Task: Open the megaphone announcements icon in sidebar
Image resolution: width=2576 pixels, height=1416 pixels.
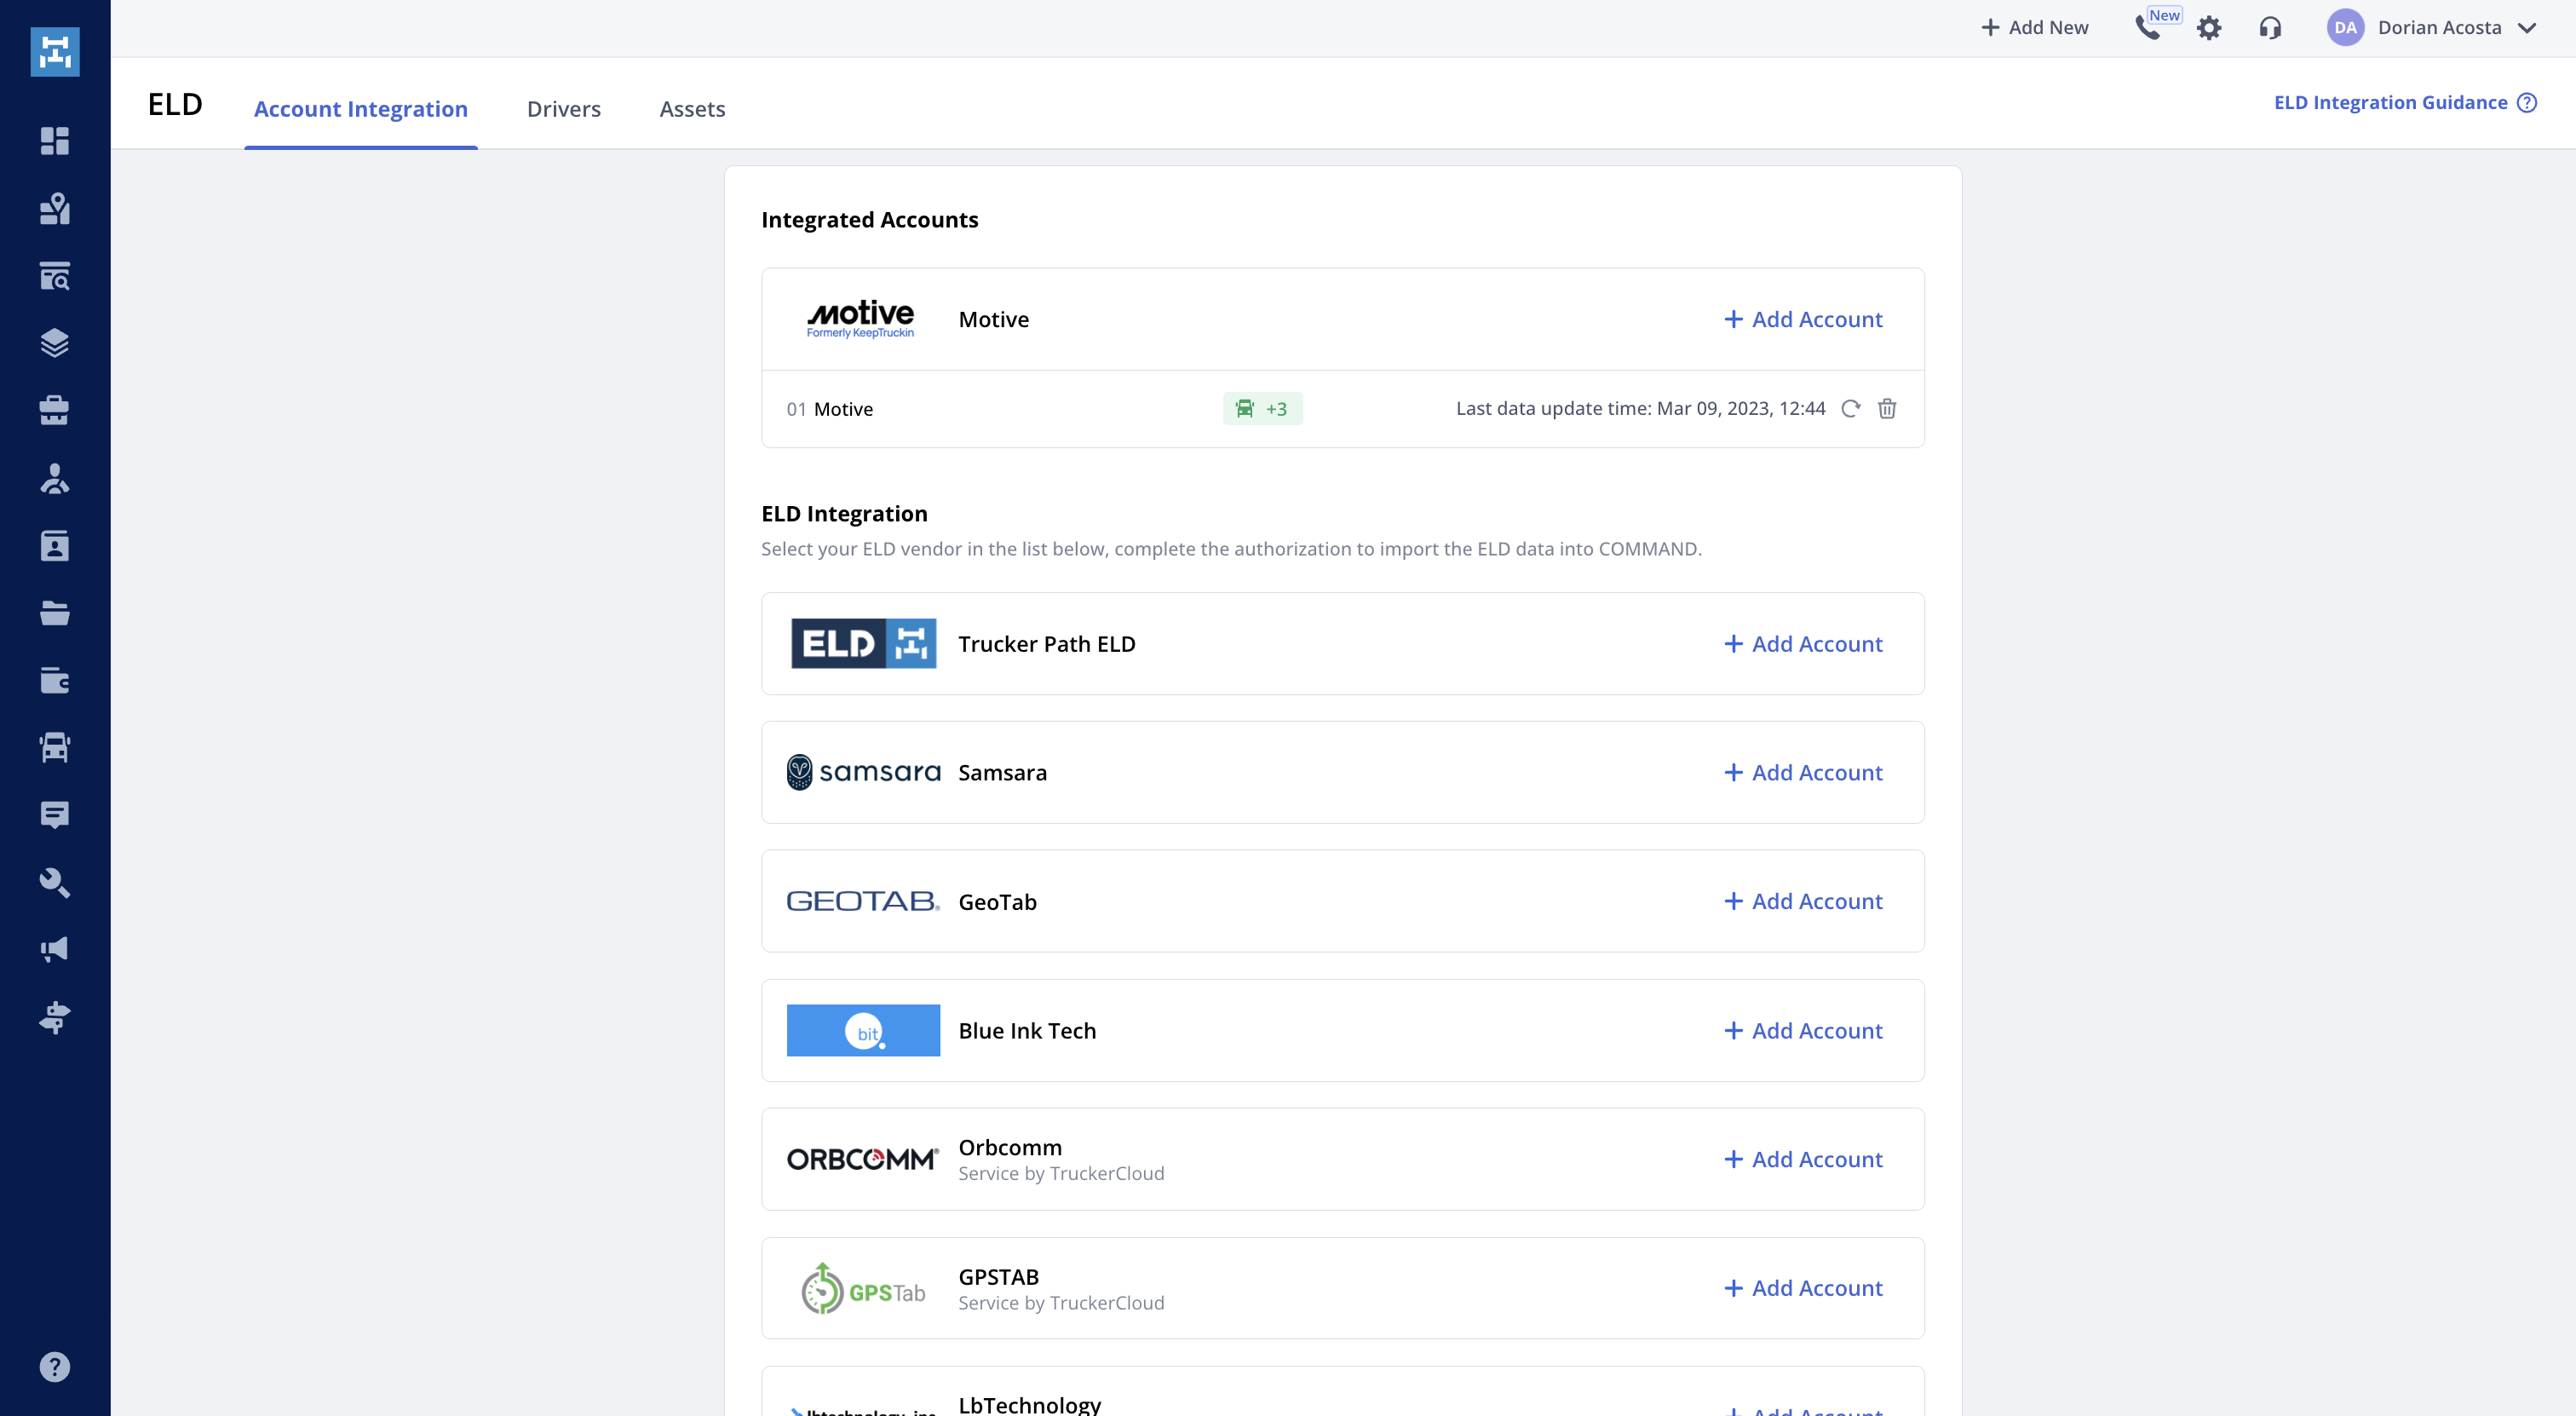Action: click(55, 949)
